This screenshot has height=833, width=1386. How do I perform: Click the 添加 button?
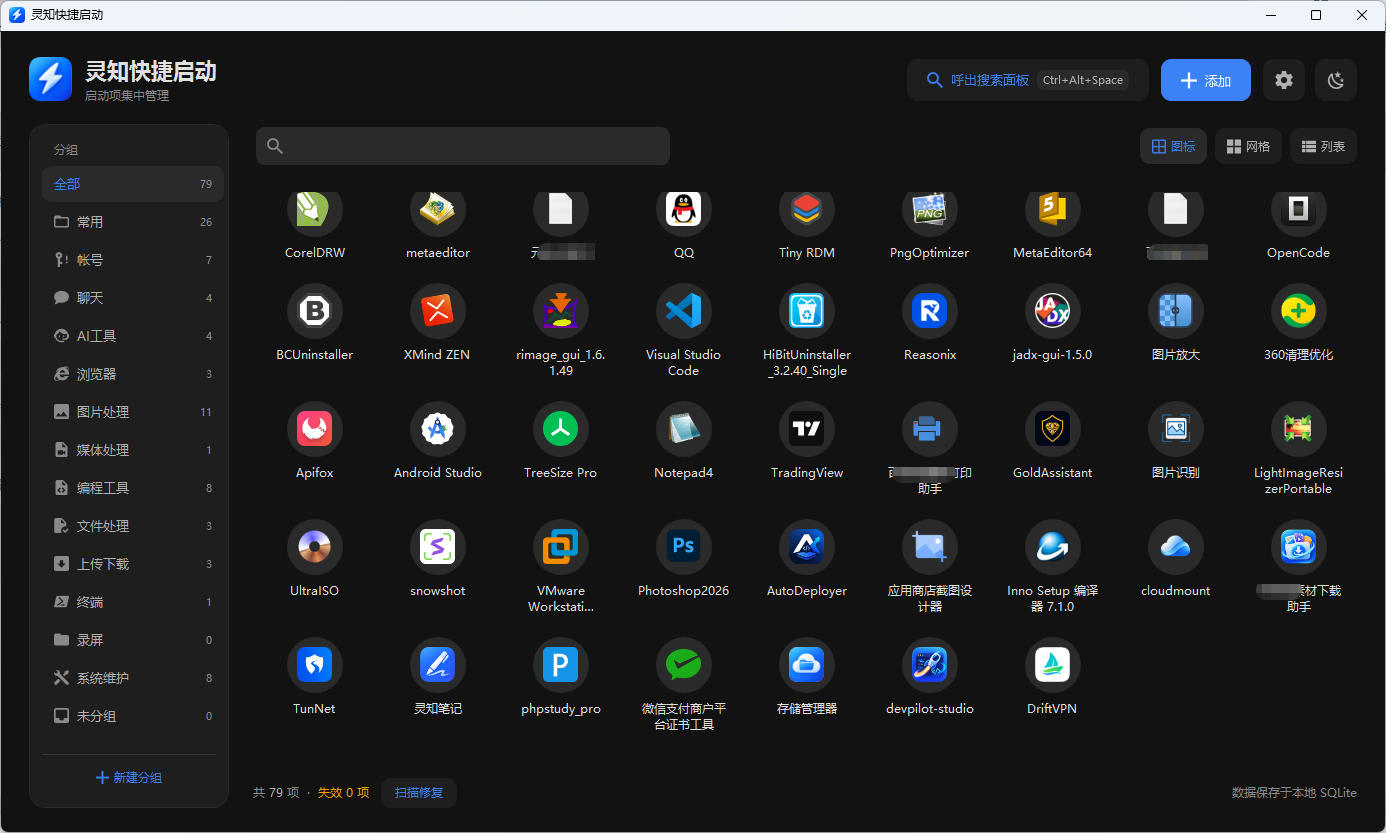1206,80
